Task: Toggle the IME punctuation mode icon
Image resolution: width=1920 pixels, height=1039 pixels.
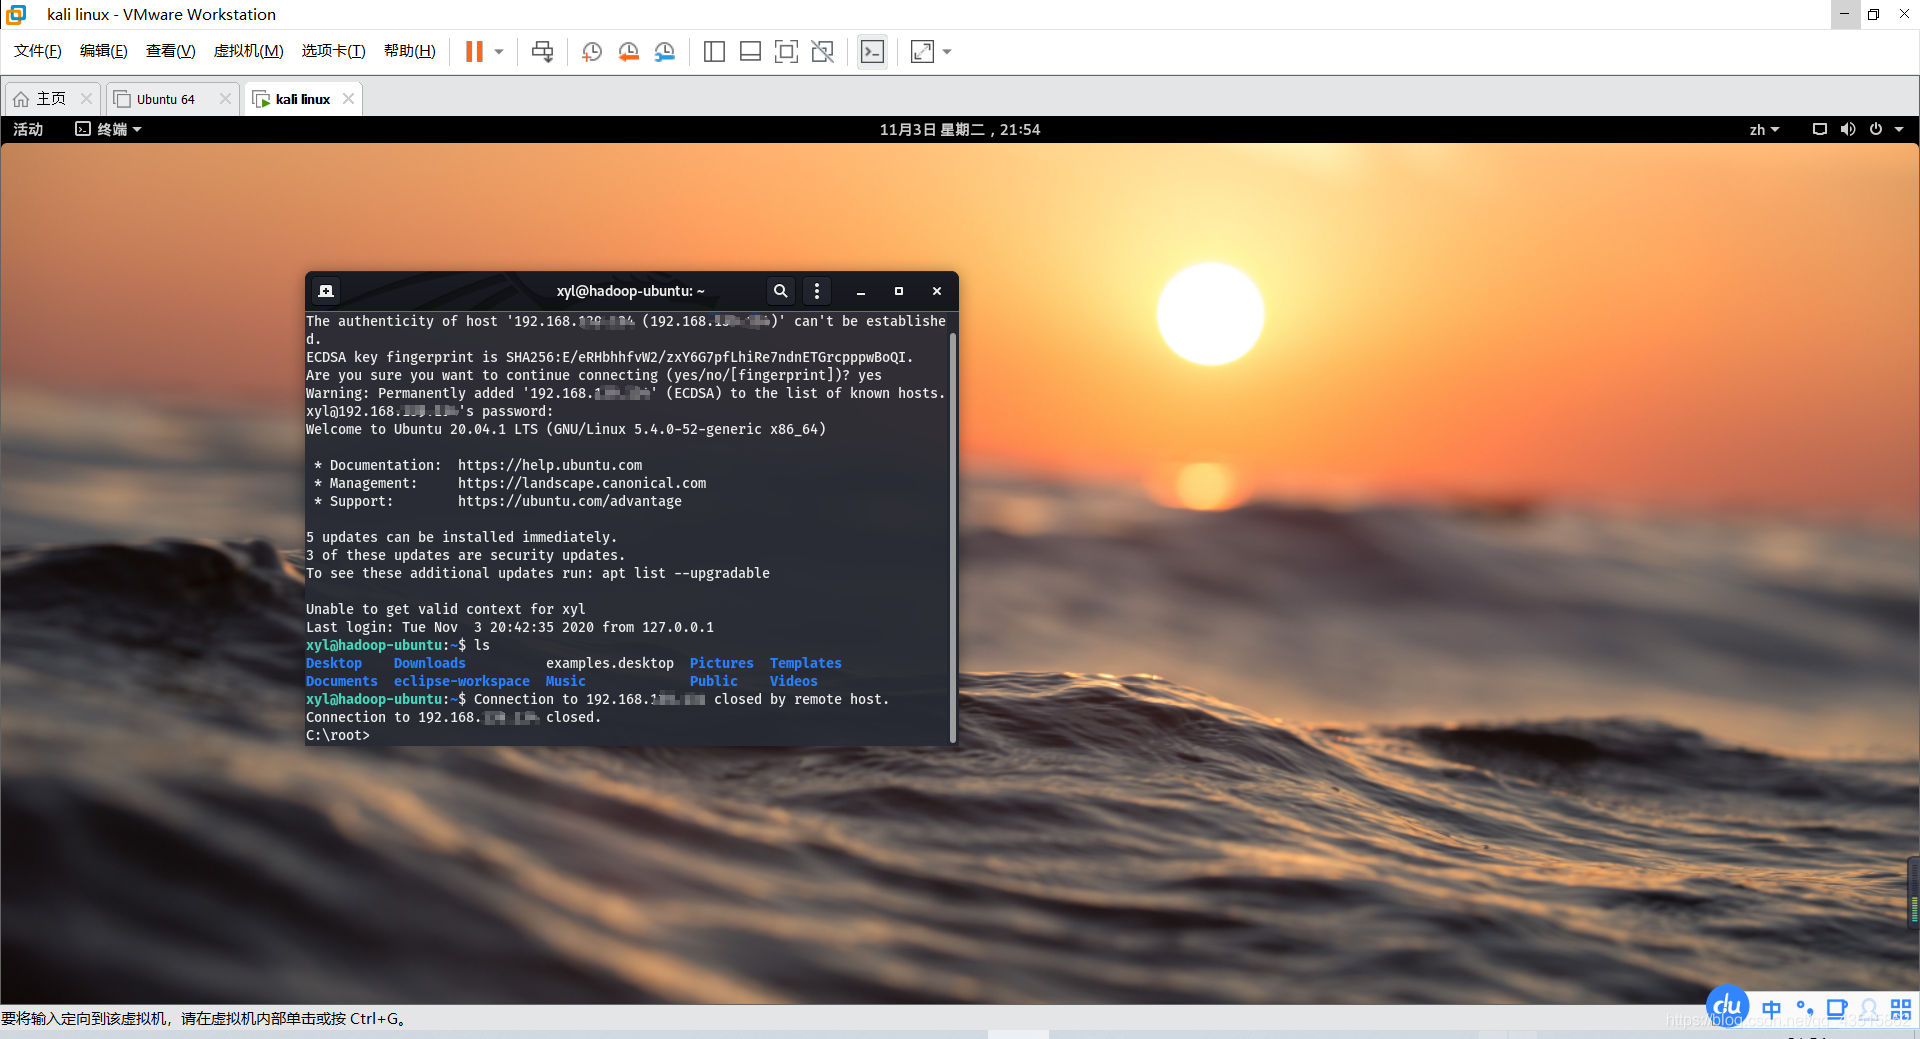Action: click(1805, 1009)
